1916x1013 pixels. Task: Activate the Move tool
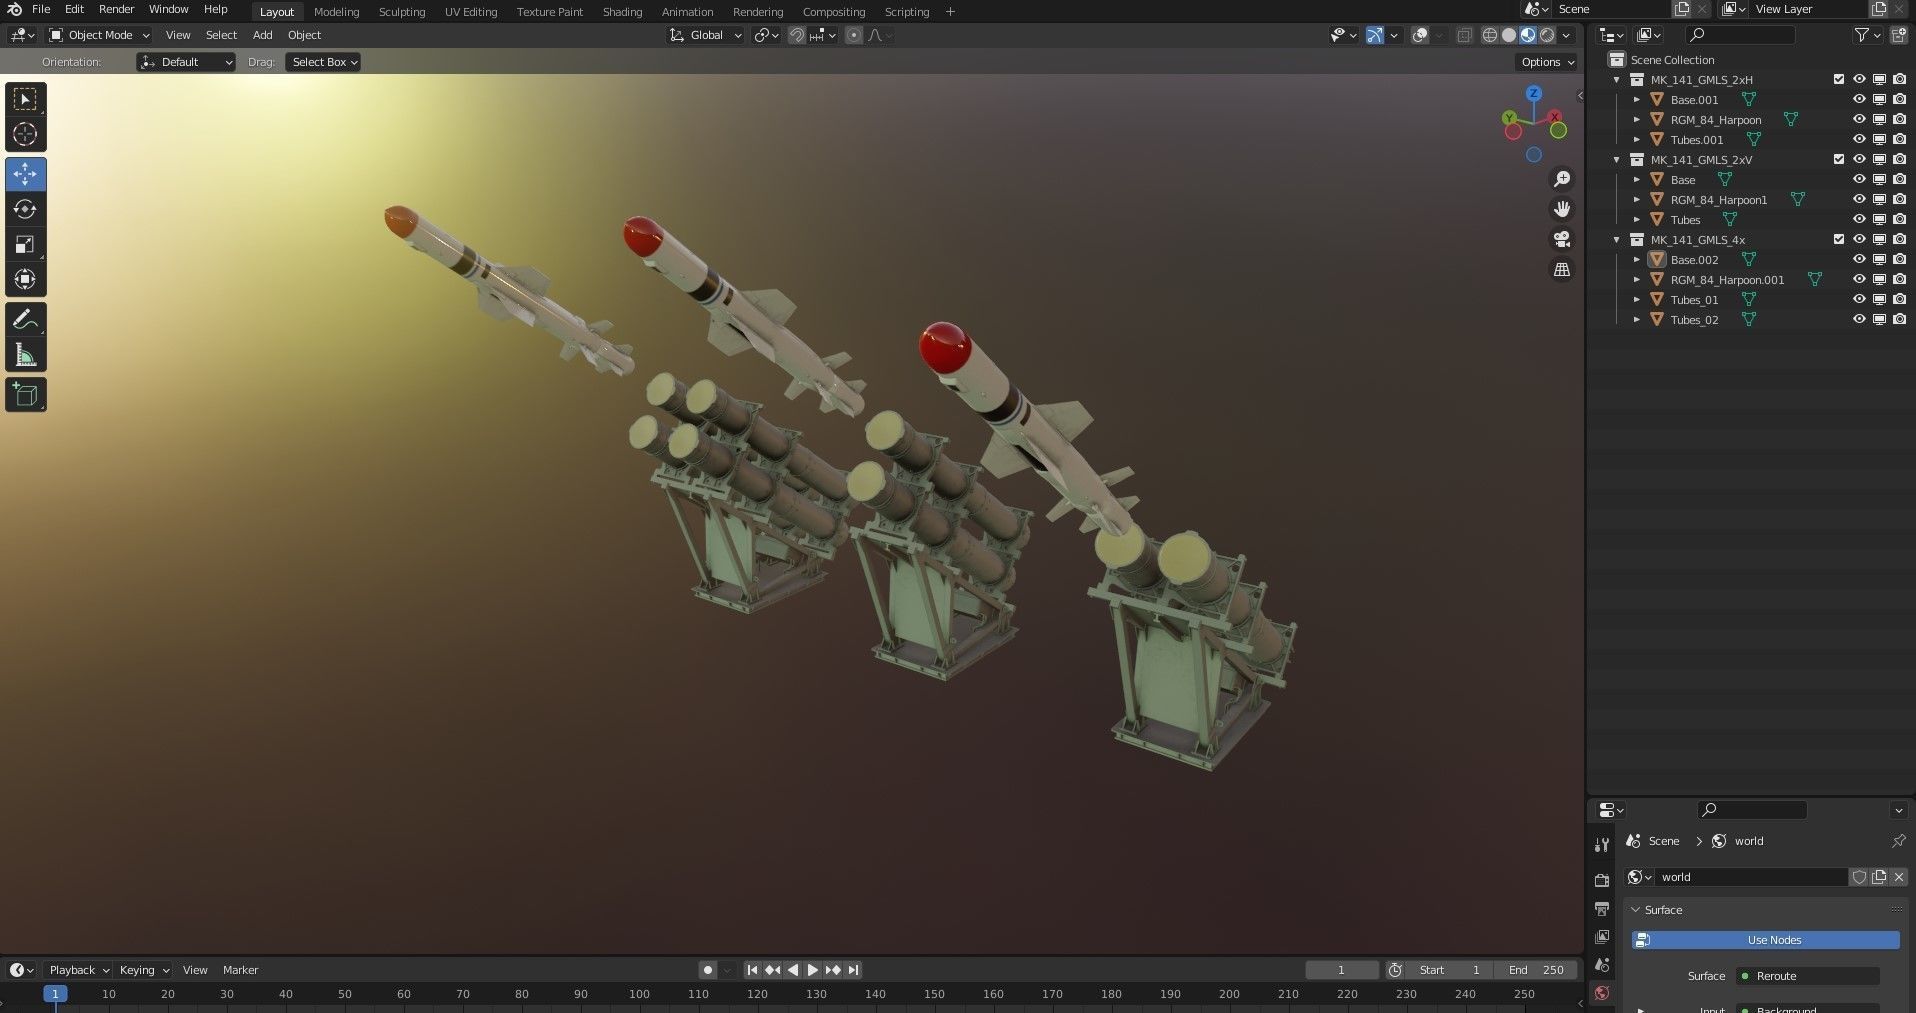coord(26,174)
